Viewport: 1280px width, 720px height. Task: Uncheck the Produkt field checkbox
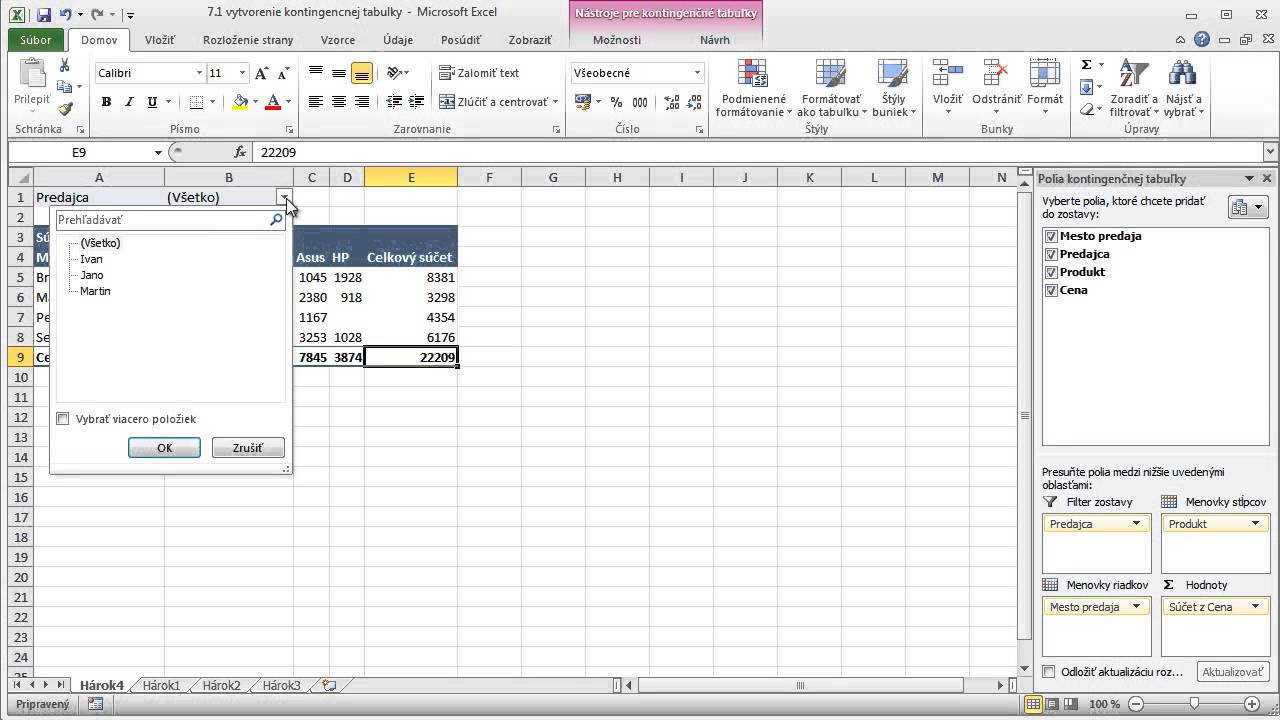point(1051,272)
